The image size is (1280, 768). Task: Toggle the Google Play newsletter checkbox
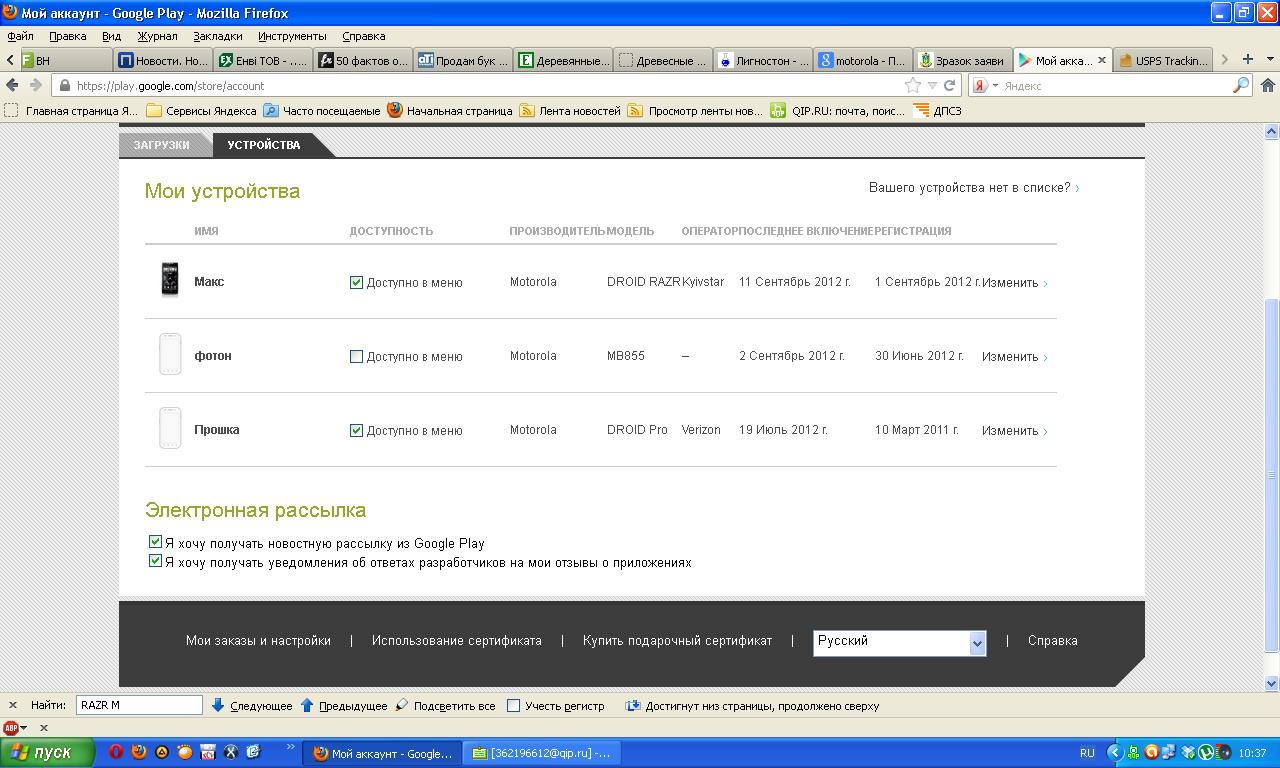click(x=155, y=542)
